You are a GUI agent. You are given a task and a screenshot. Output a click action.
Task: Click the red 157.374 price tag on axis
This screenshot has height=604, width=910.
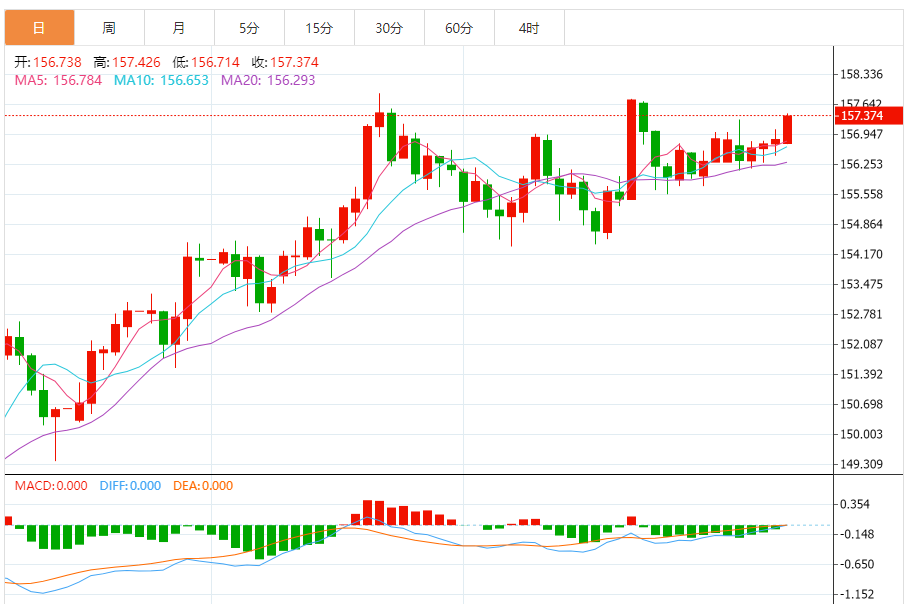[864, 116]
